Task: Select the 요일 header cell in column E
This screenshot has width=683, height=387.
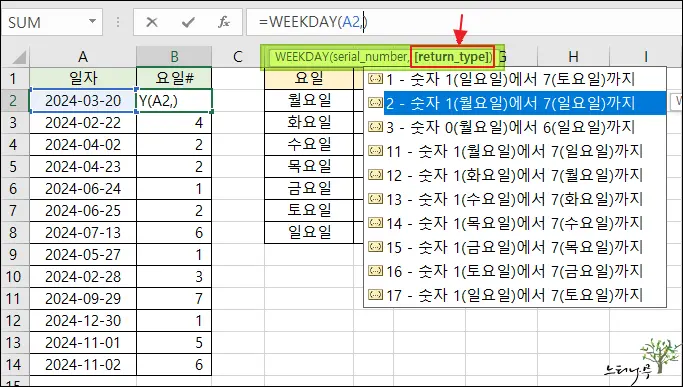Action: [309, 78]
